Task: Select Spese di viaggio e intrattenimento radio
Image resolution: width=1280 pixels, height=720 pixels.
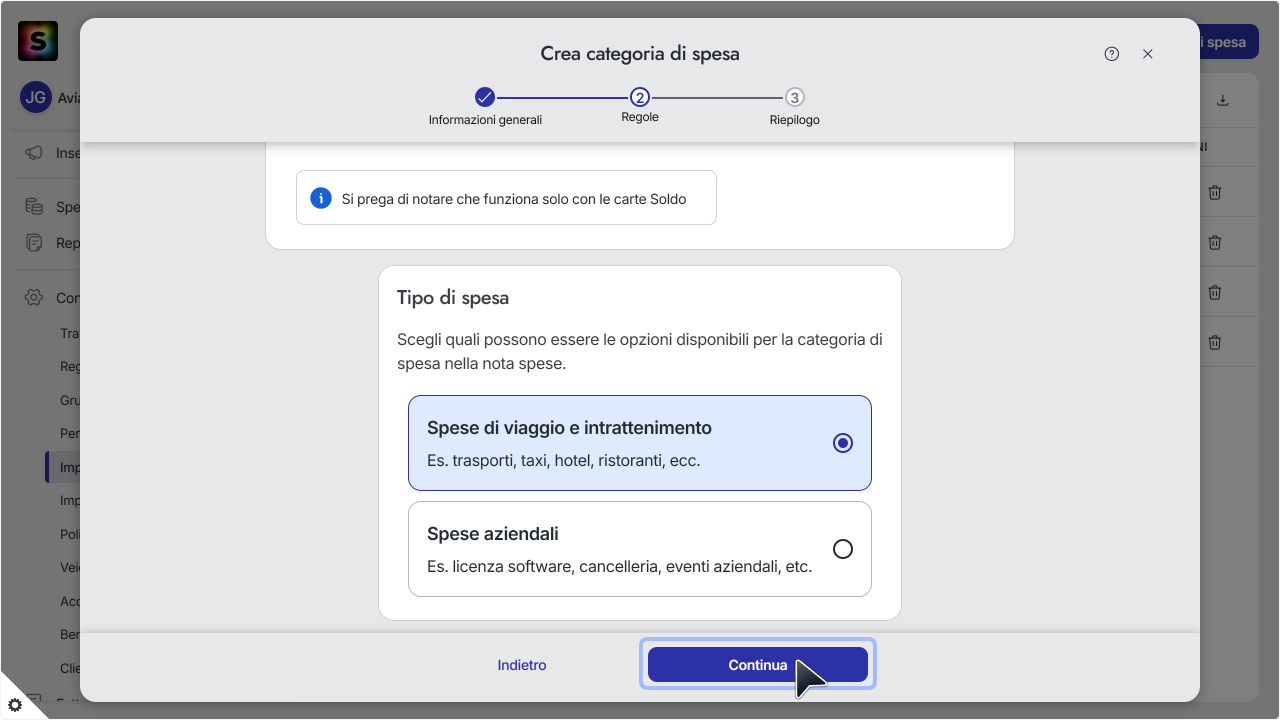Action: (843, 443)
